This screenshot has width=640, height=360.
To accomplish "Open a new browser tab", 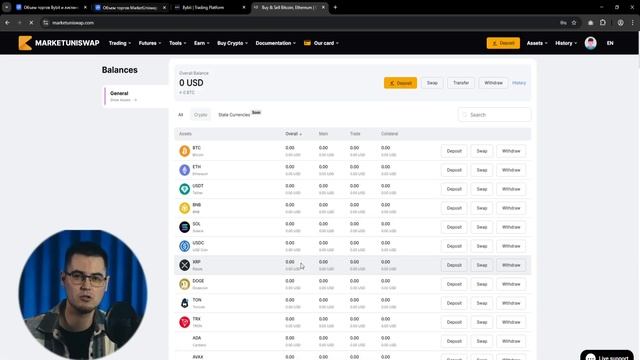I will click(335, 7).
